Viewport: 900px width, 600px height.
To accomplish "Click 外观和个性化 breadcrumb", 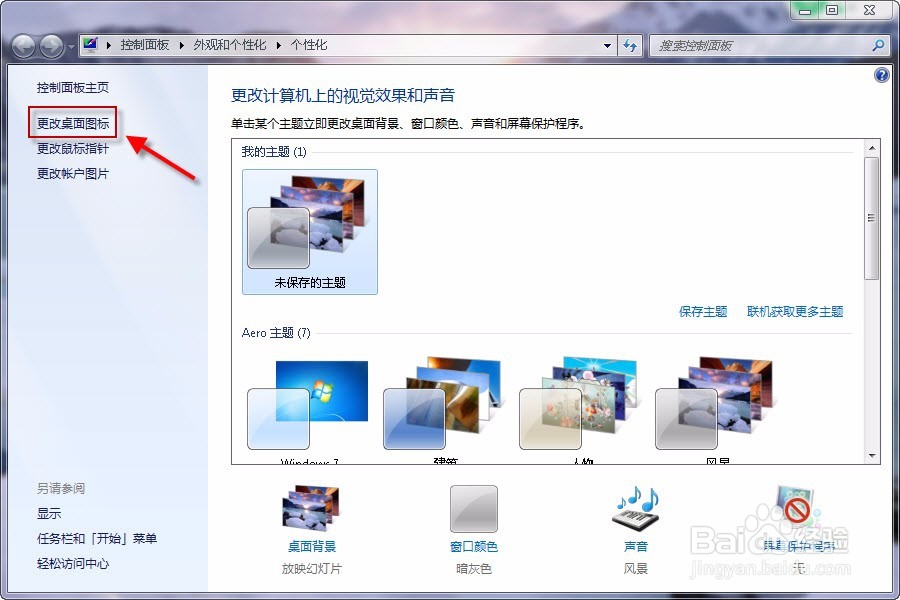I will pyautogui.click(x=230, y=45).
